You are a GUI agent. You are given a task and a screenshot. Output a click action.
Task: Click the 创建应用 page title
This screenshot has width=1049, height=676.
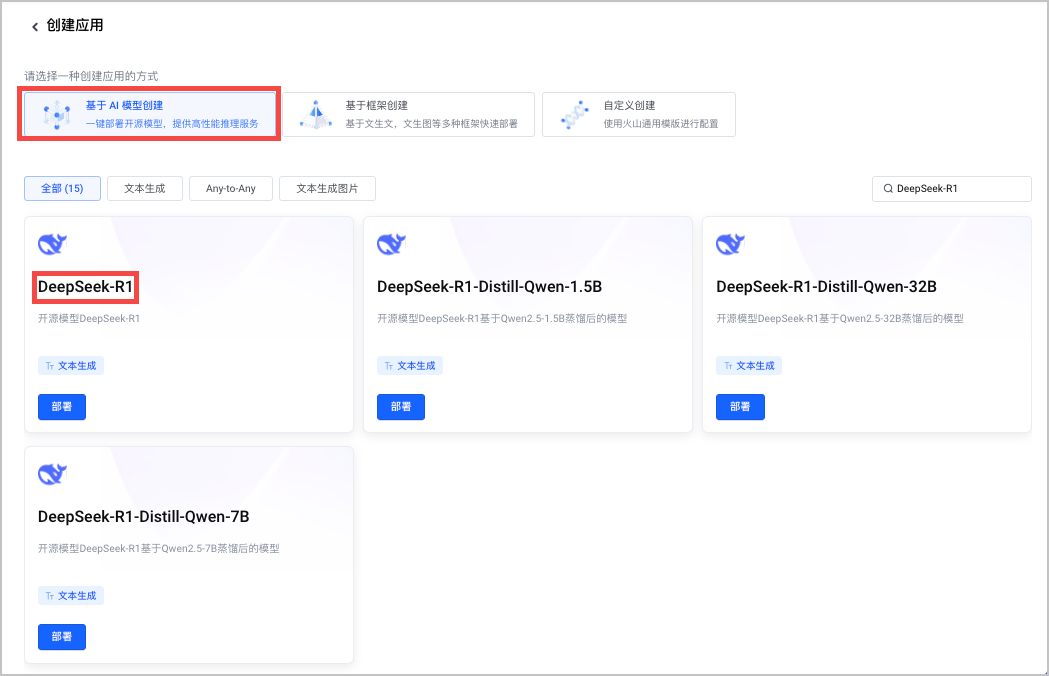(75, 25)
